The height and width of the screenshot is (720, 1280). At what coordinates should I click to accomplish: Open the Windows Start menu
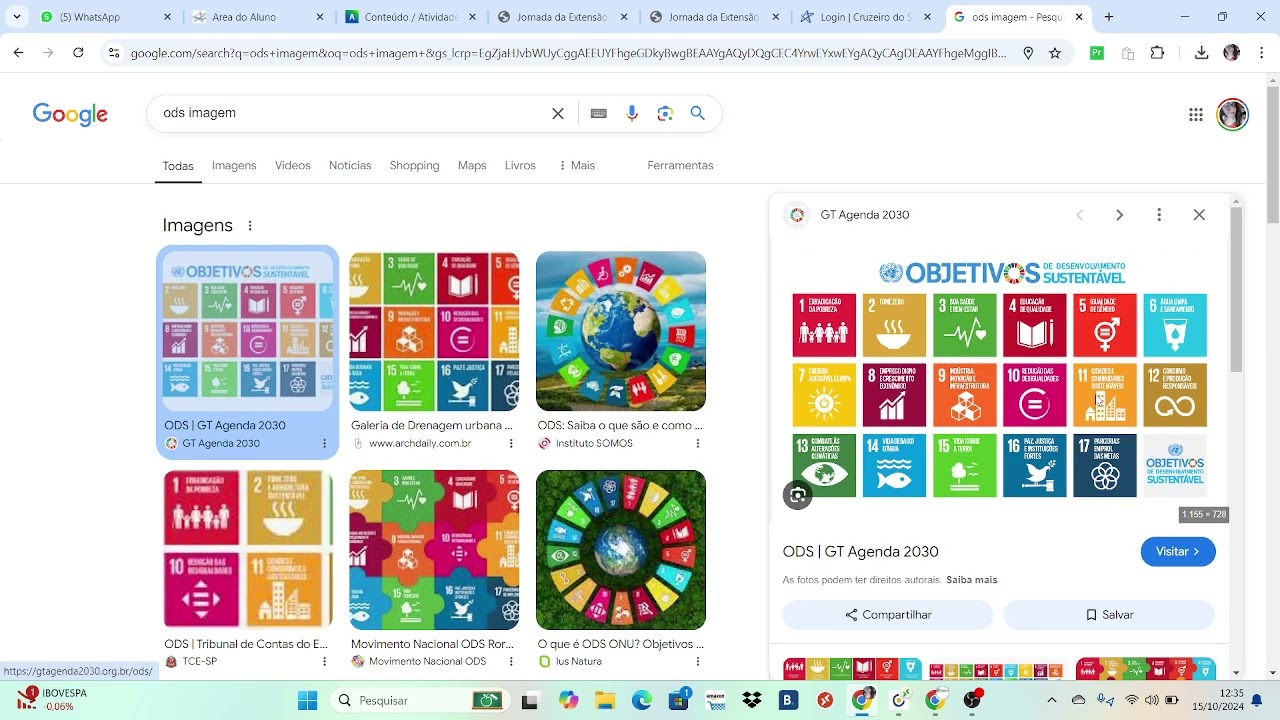307,700
